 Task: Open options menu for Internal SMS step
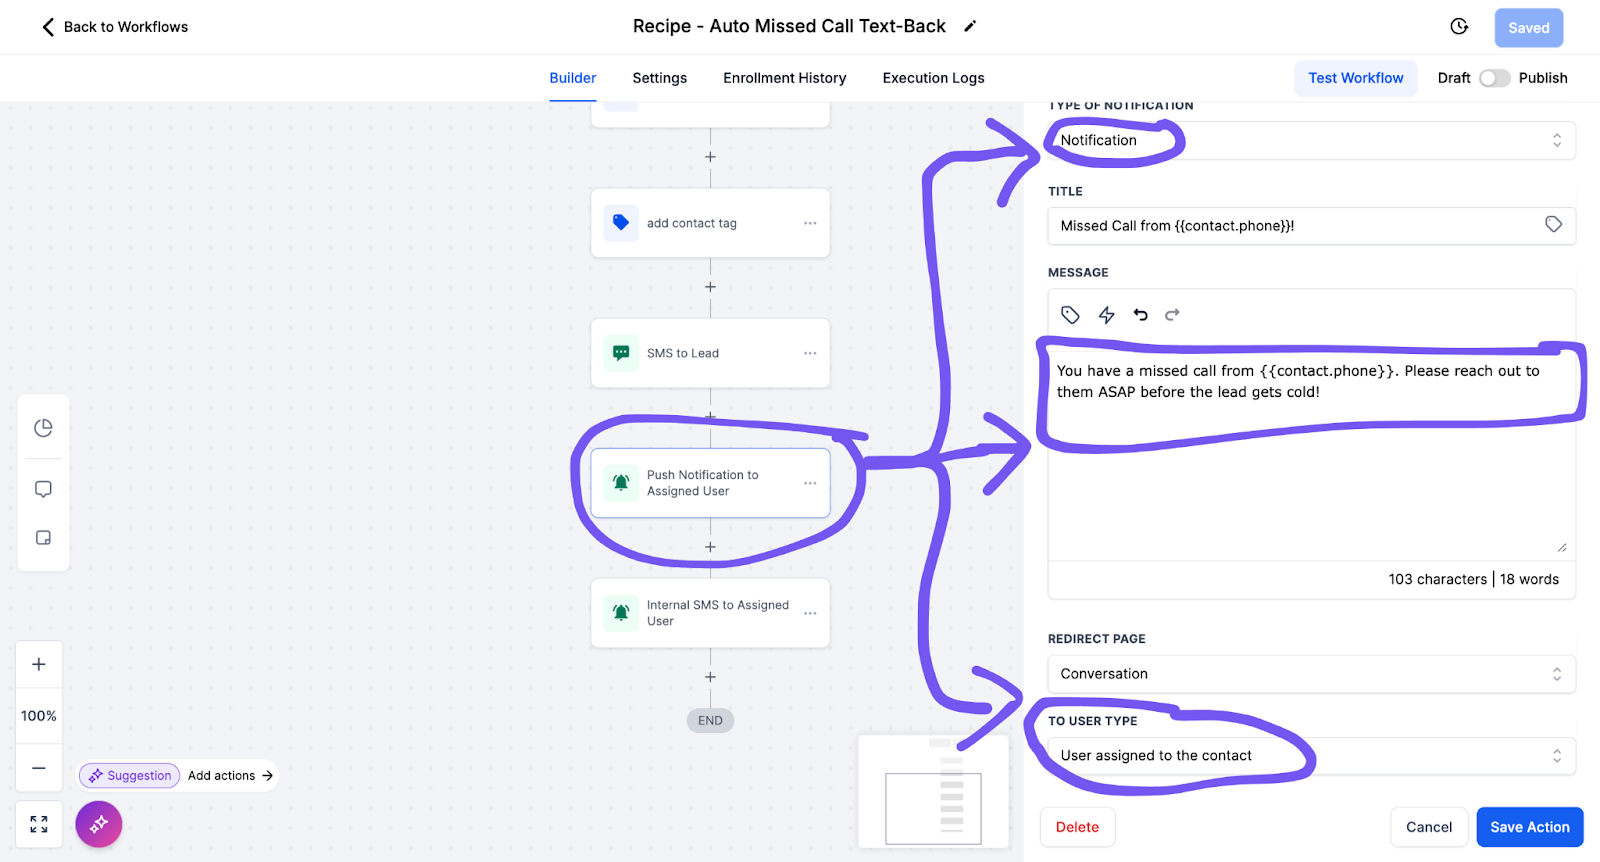tap(810, 613)
